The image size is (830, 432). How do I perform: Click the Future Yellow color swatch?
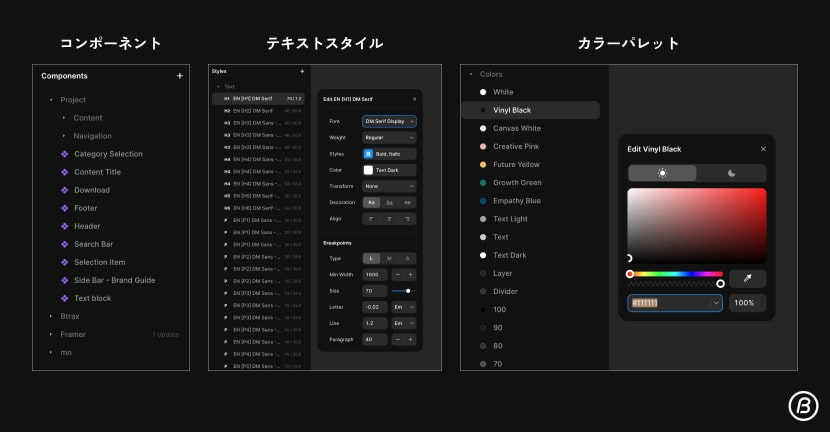(483, 165)
